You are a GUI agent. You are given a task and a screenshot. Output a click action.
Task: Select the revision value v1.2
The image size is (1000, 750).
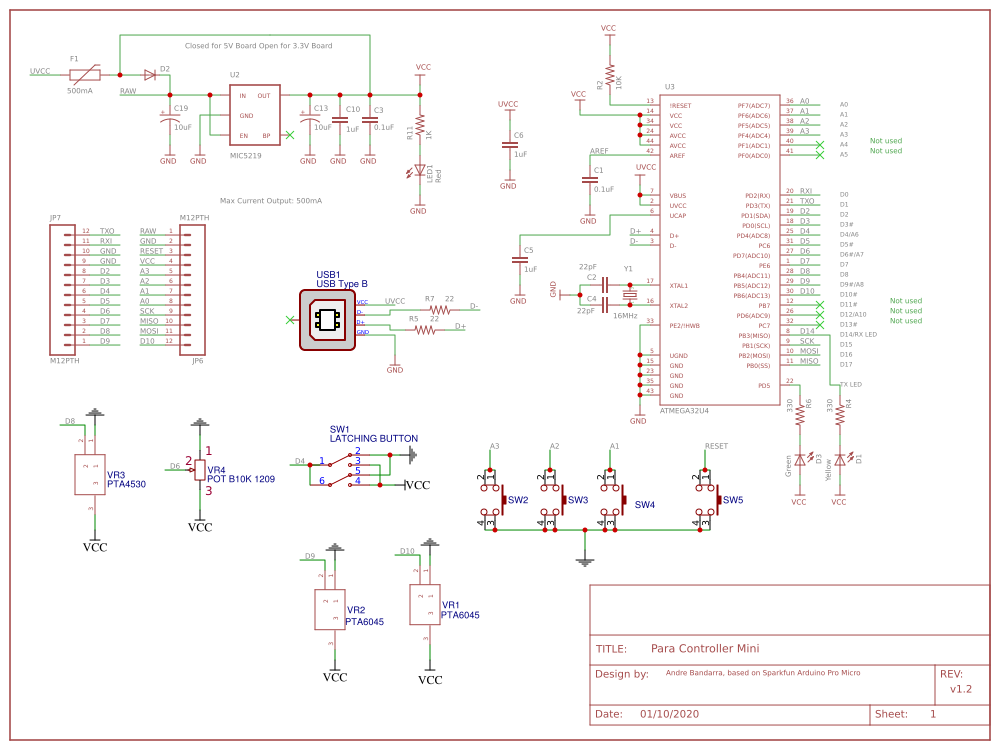[x=961, y=689]
